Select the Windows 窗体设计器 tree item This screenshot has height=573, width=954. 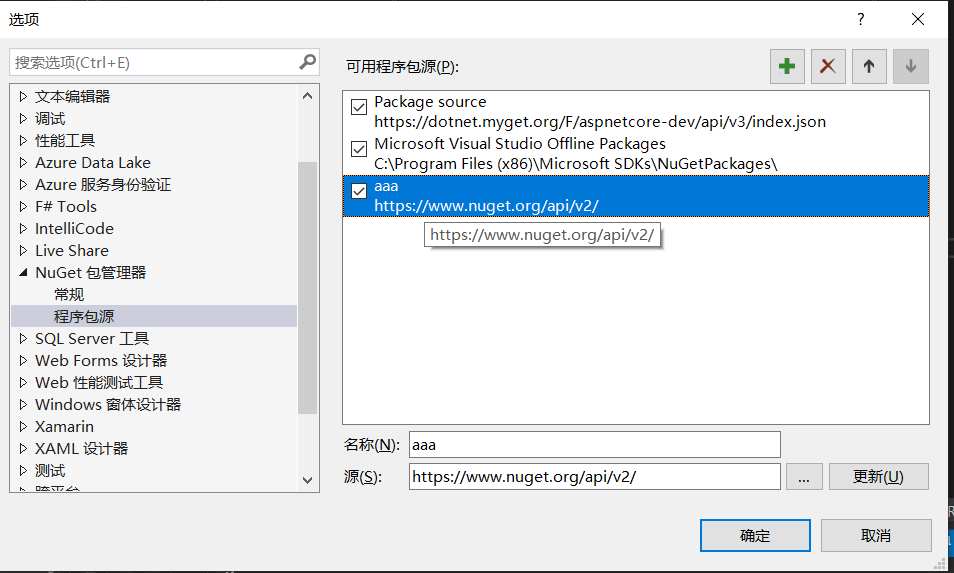(108, 405)
